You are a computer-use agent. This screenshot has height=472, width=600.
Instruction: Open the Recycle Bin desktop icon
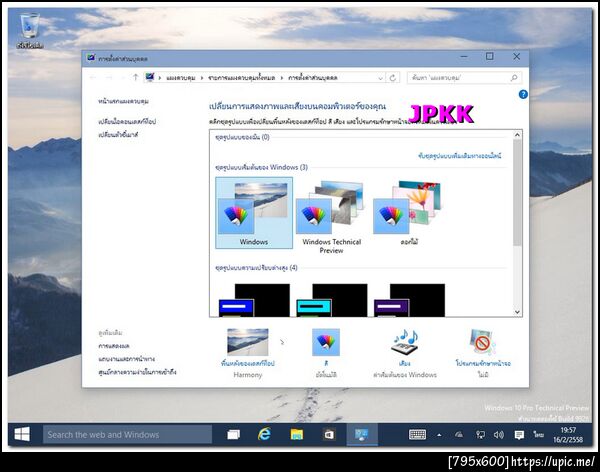coord(29,31)
